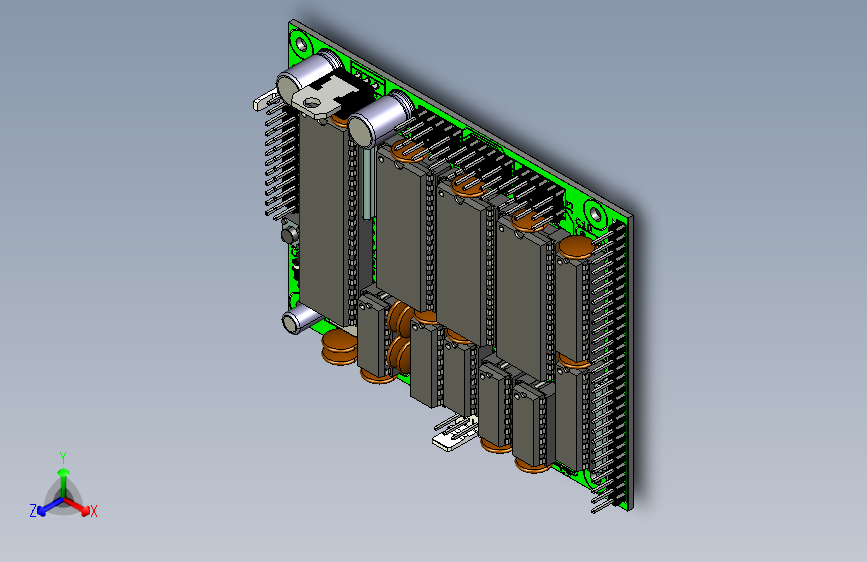Select the white tab terminal at upper left
Viewport: 867px width, 562px height.
[267, 101]
